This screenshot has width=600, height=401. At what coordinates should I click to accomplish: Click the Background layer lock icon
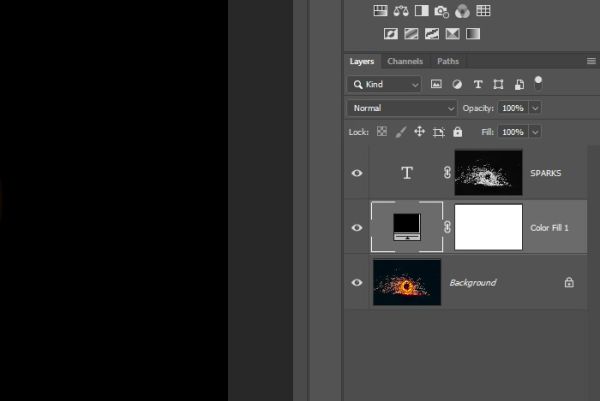pyautogui.click(x=569, y=282)
